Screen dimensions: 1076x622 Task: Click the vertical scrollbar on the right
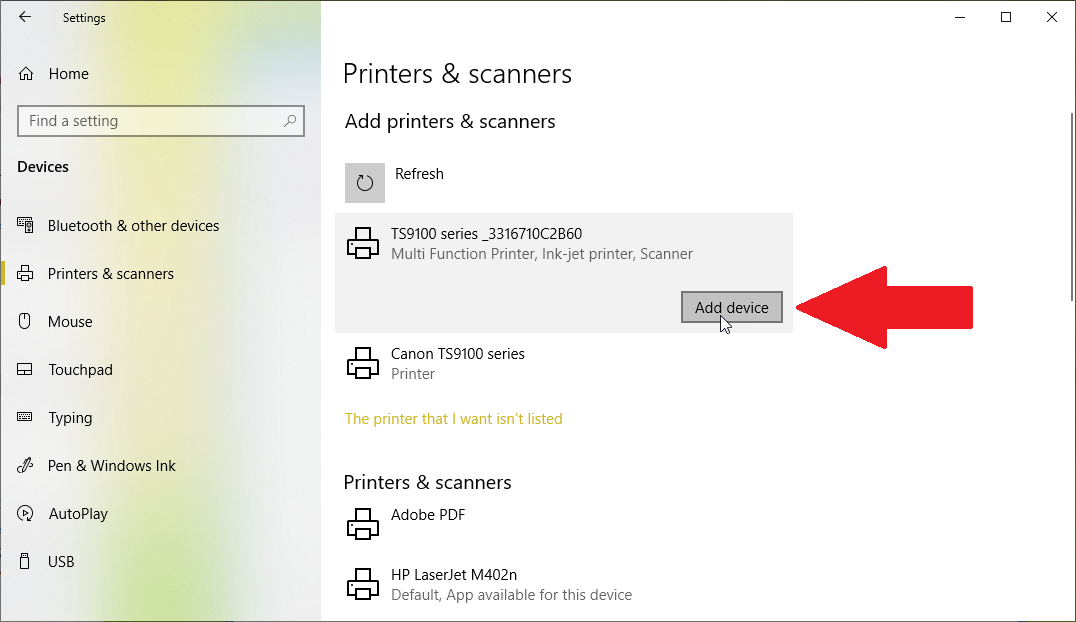pos(1072,206)
